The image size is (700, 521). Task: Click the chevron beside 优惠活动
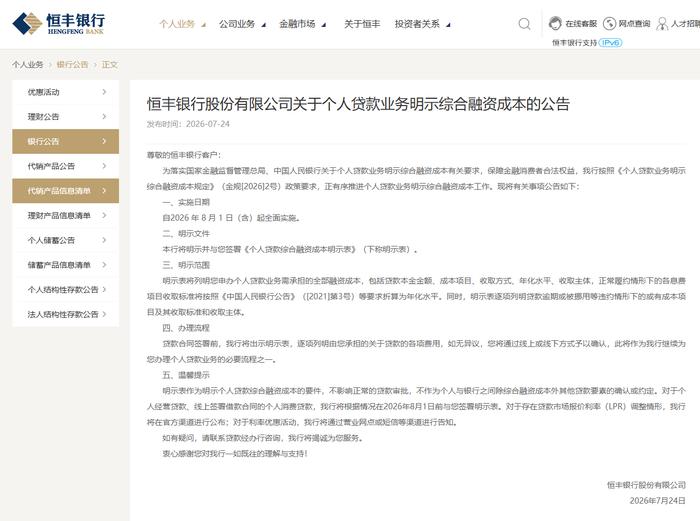click(x=104, y=92)
